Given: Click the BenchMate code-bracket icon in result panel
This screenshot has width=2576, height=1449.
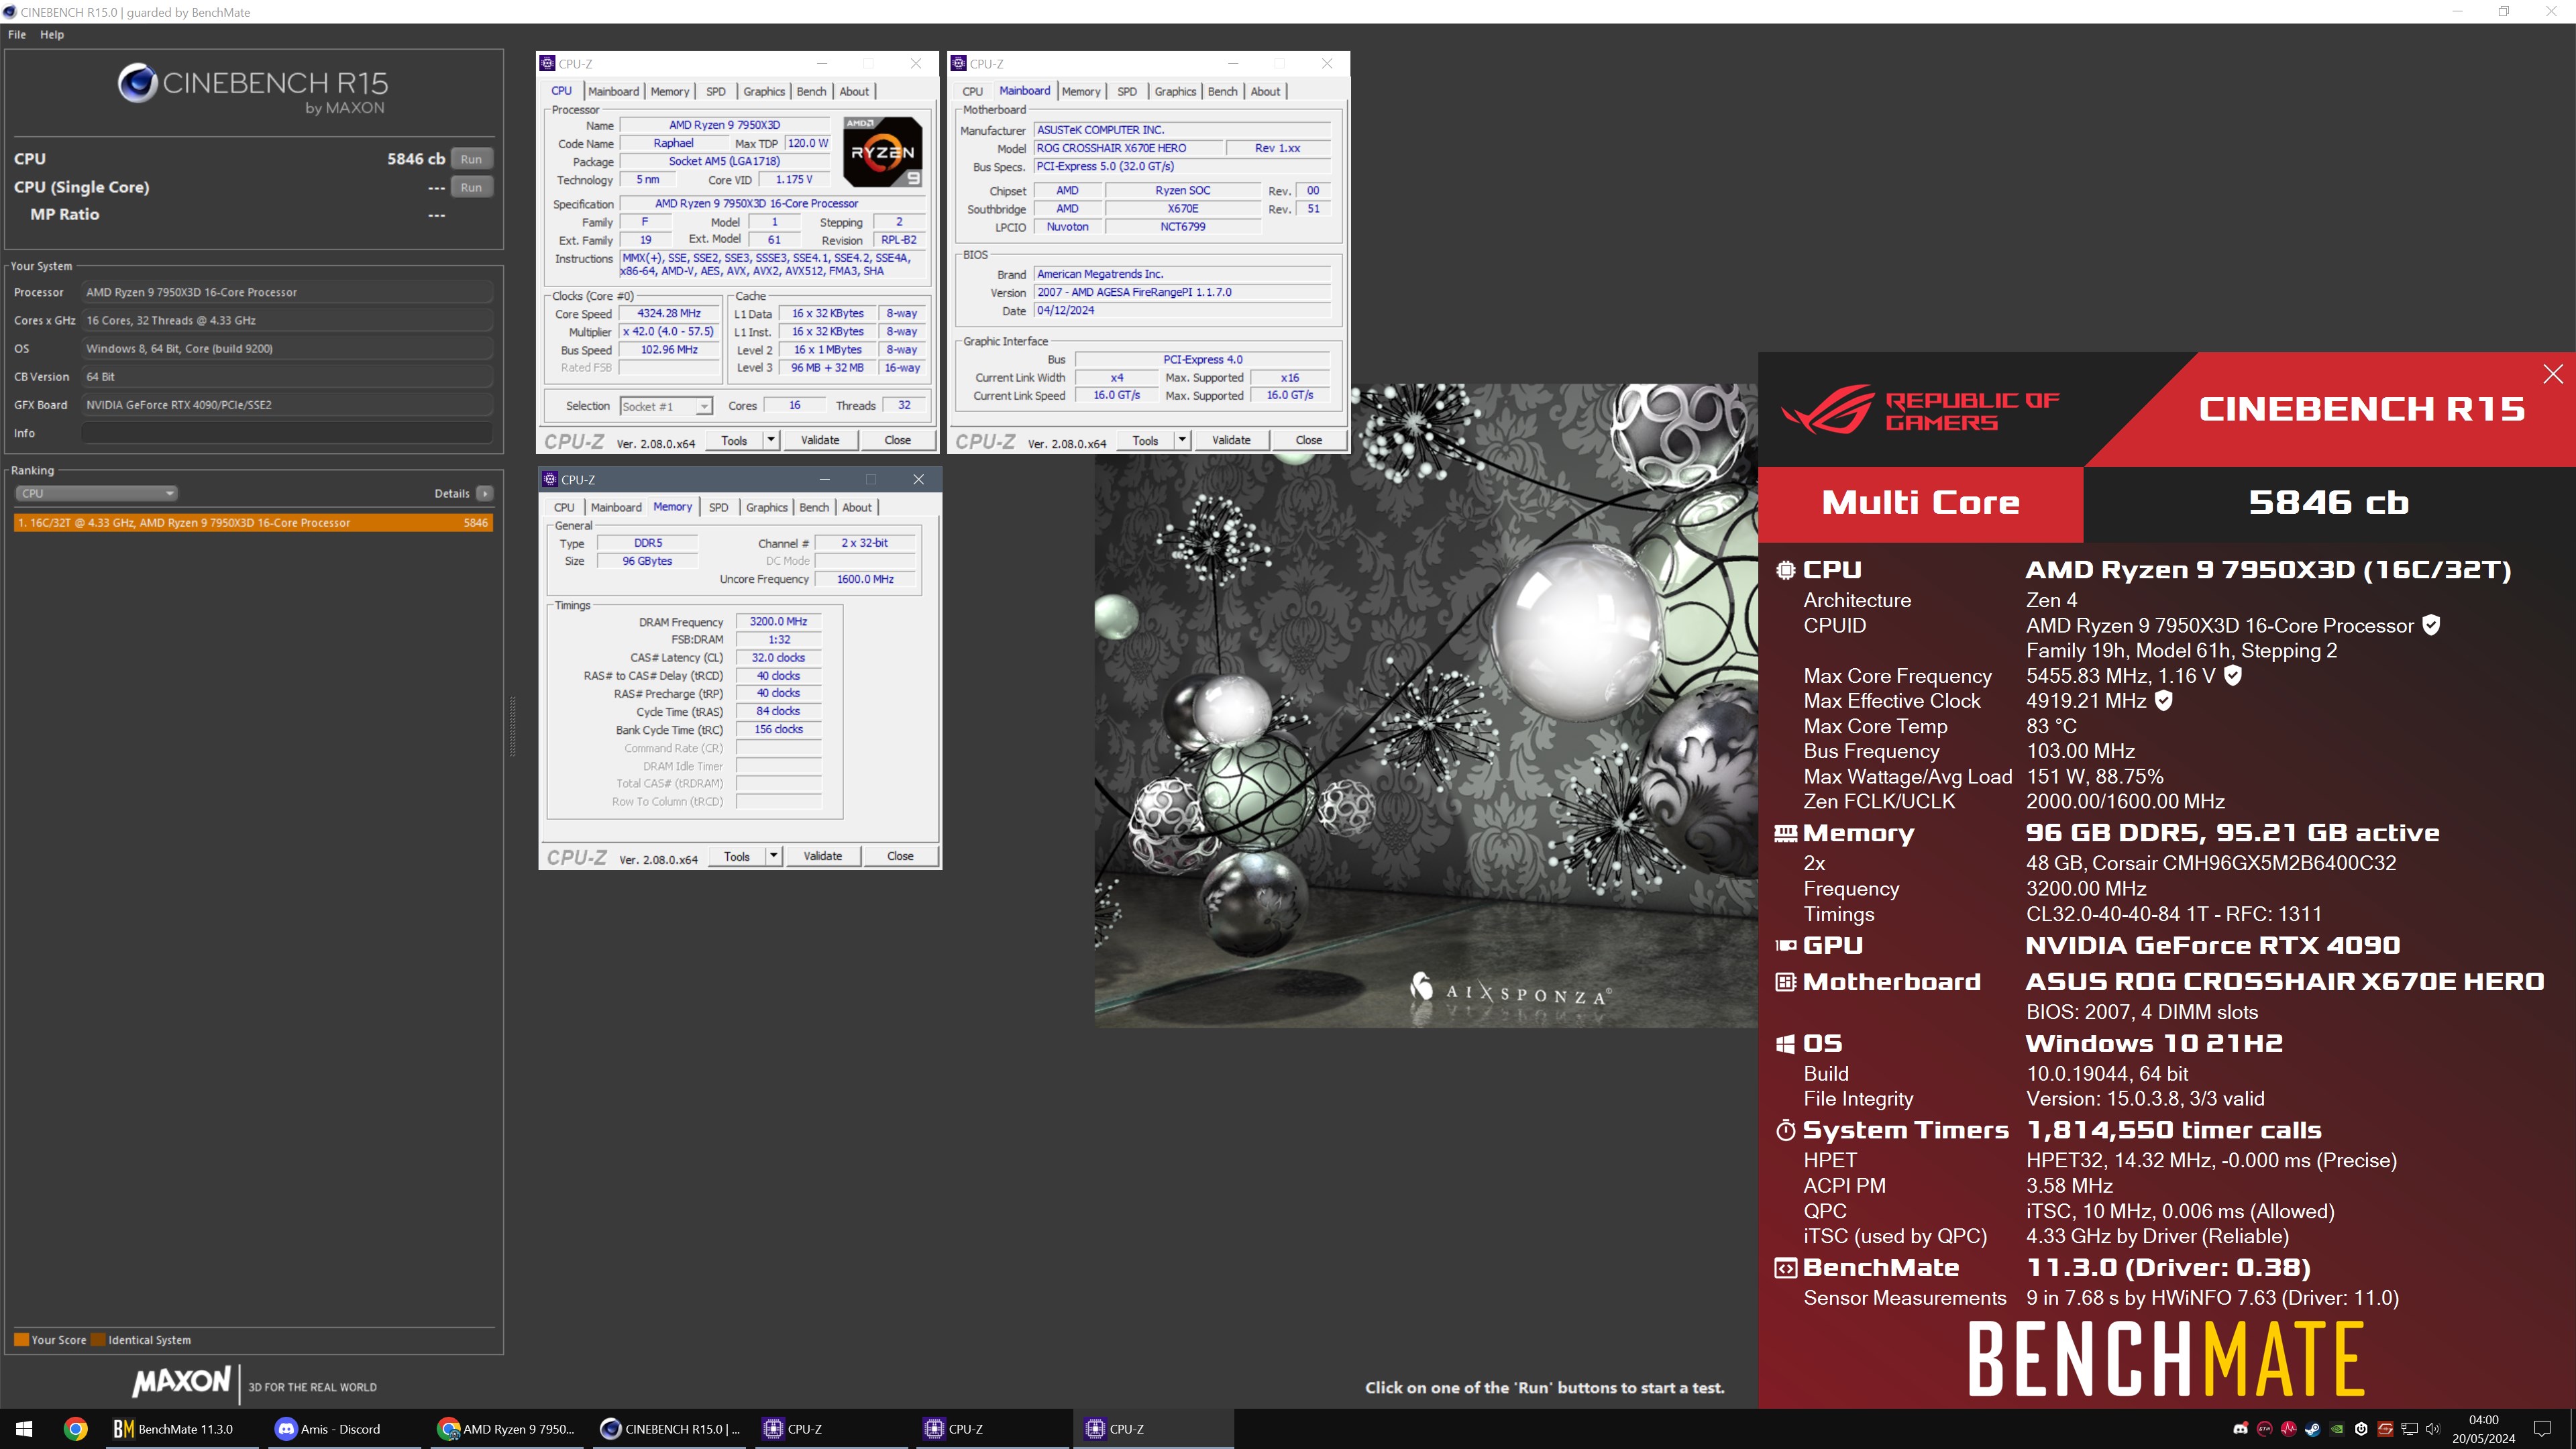Looking at the screenshot, I should 1785,1268.
